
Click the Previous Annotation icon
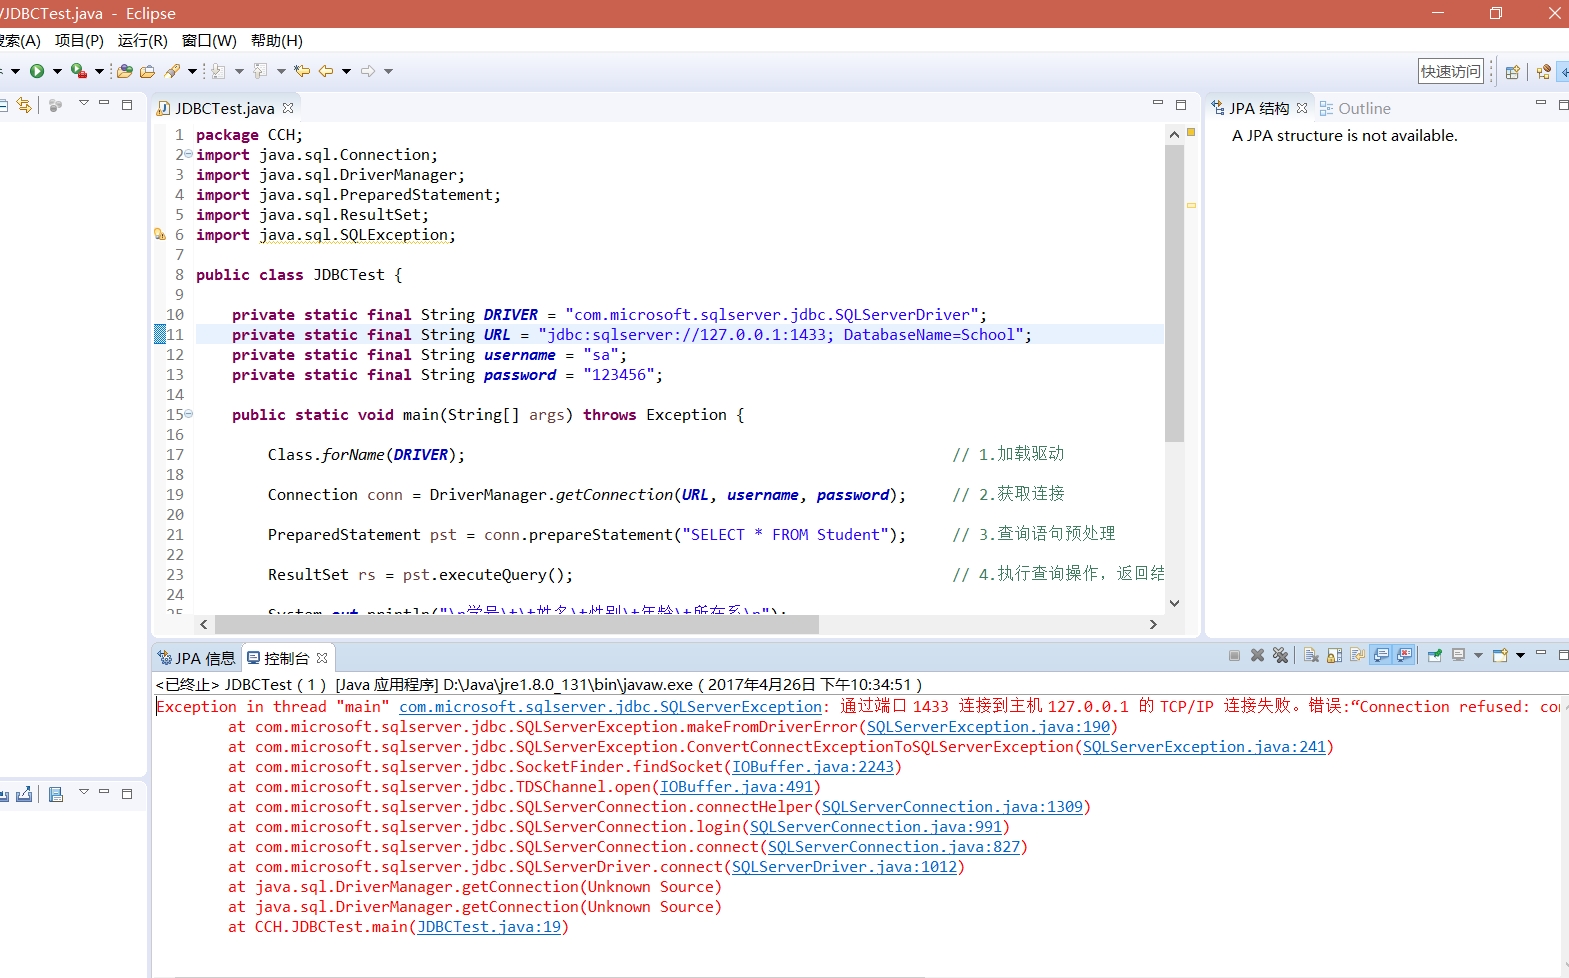(x=260, y=71)
